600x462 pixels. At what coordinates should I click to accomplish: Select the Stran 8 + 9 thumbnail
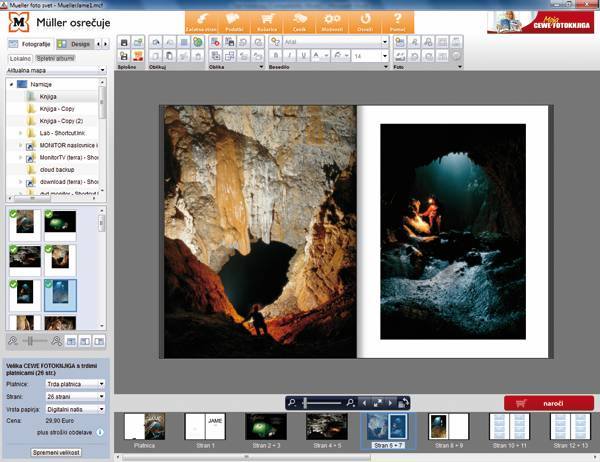pos(448,426)
